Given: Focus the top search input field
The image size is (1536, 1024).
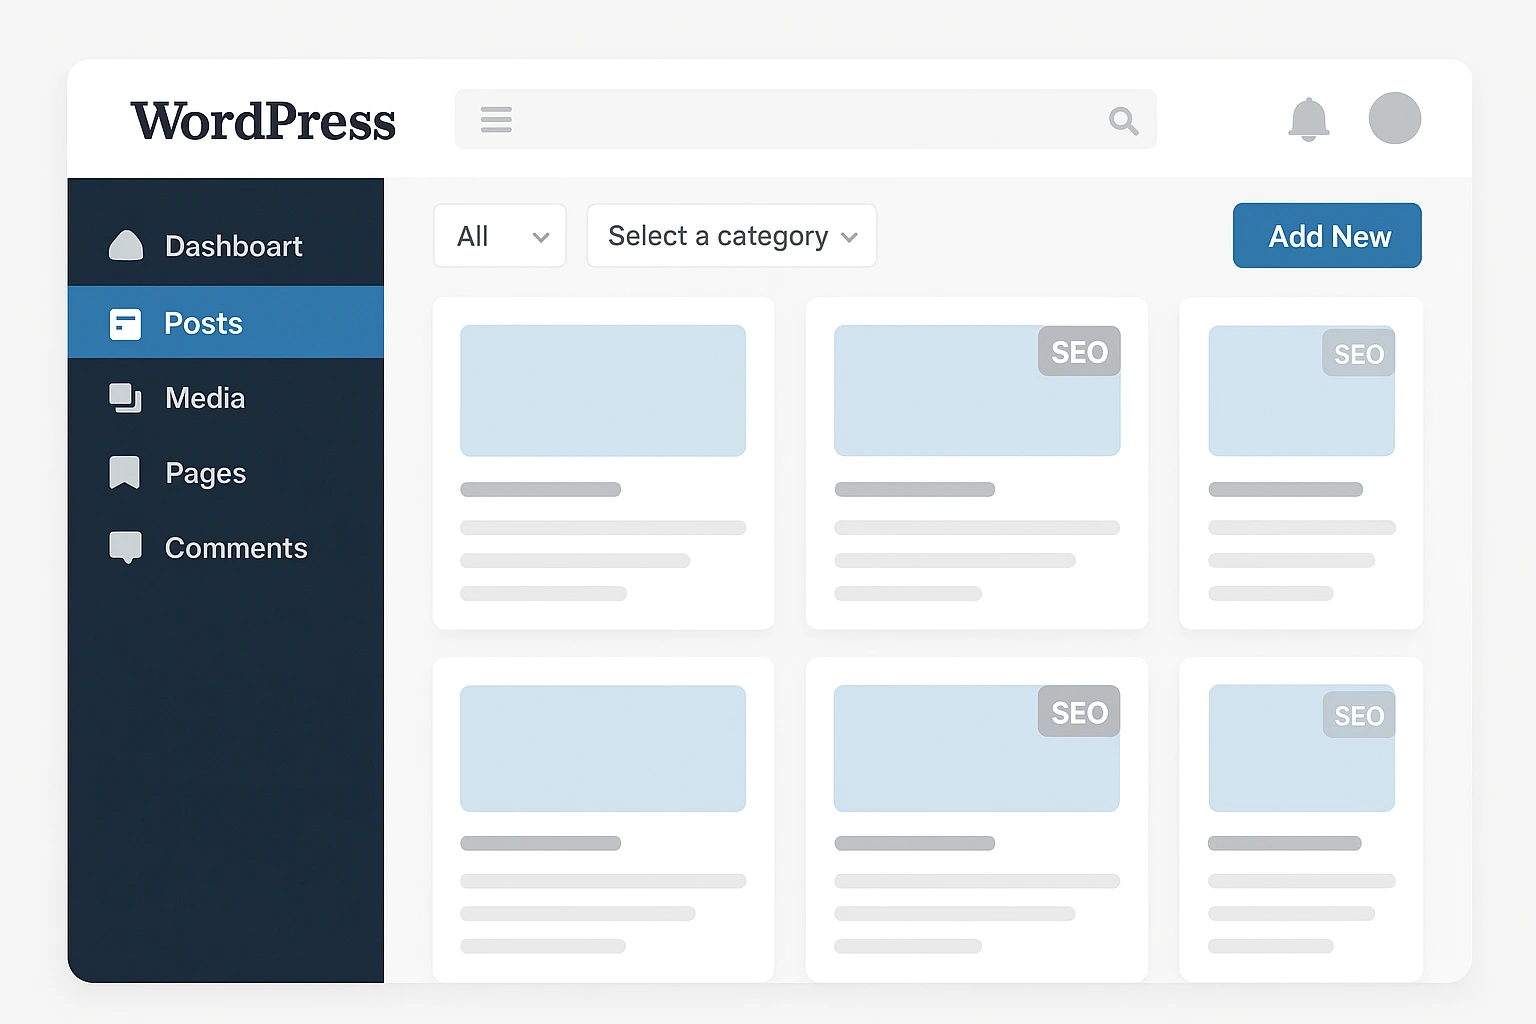Looking at the screenshot, I should [806, 119].
